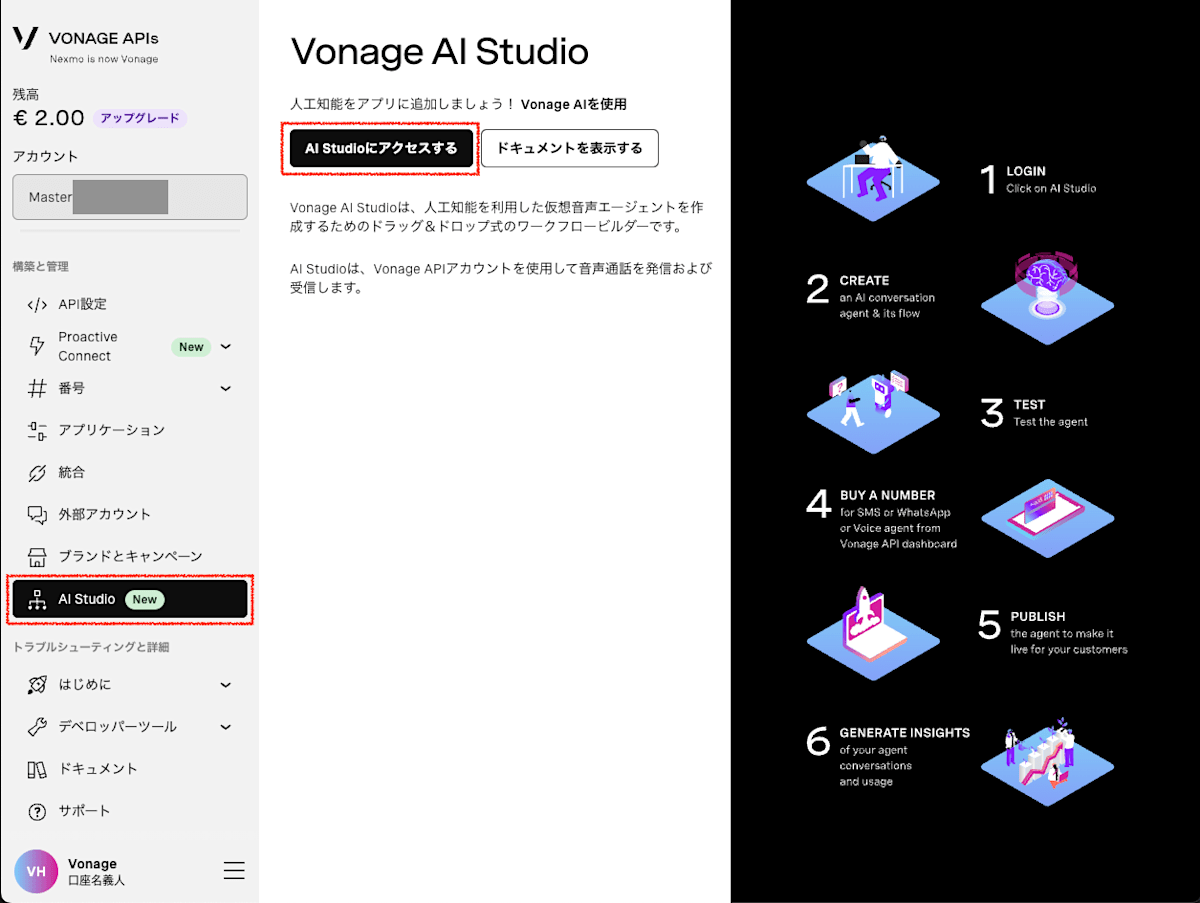Click the New badge next to AI Studio
This screenshot has height=903, width=1200.
click(145, 599)
